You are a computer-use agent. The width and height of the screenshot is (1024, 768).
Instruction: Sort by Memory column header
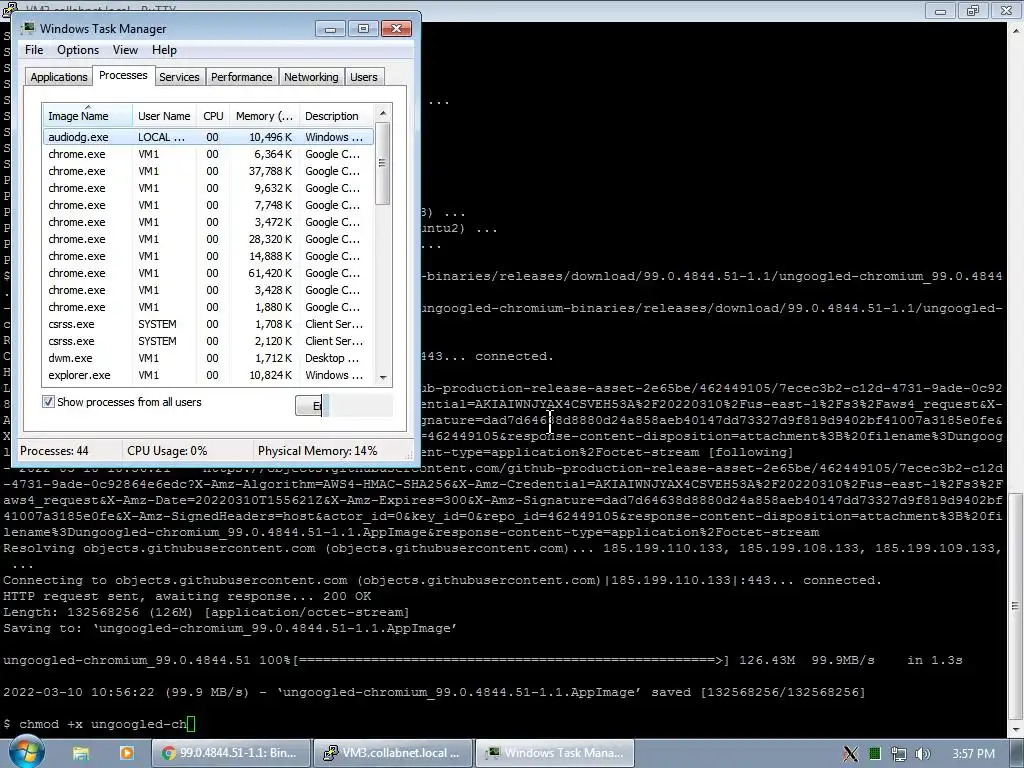264,116
